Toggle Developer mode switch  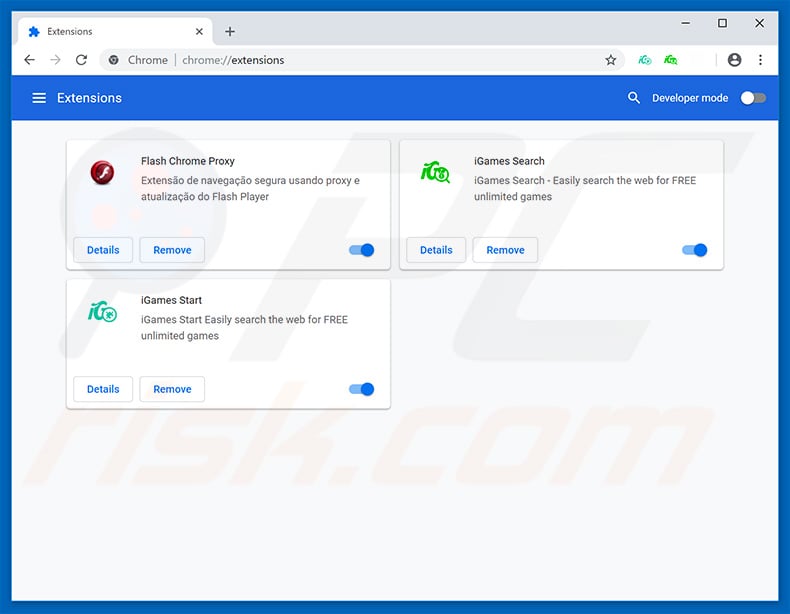753,98
